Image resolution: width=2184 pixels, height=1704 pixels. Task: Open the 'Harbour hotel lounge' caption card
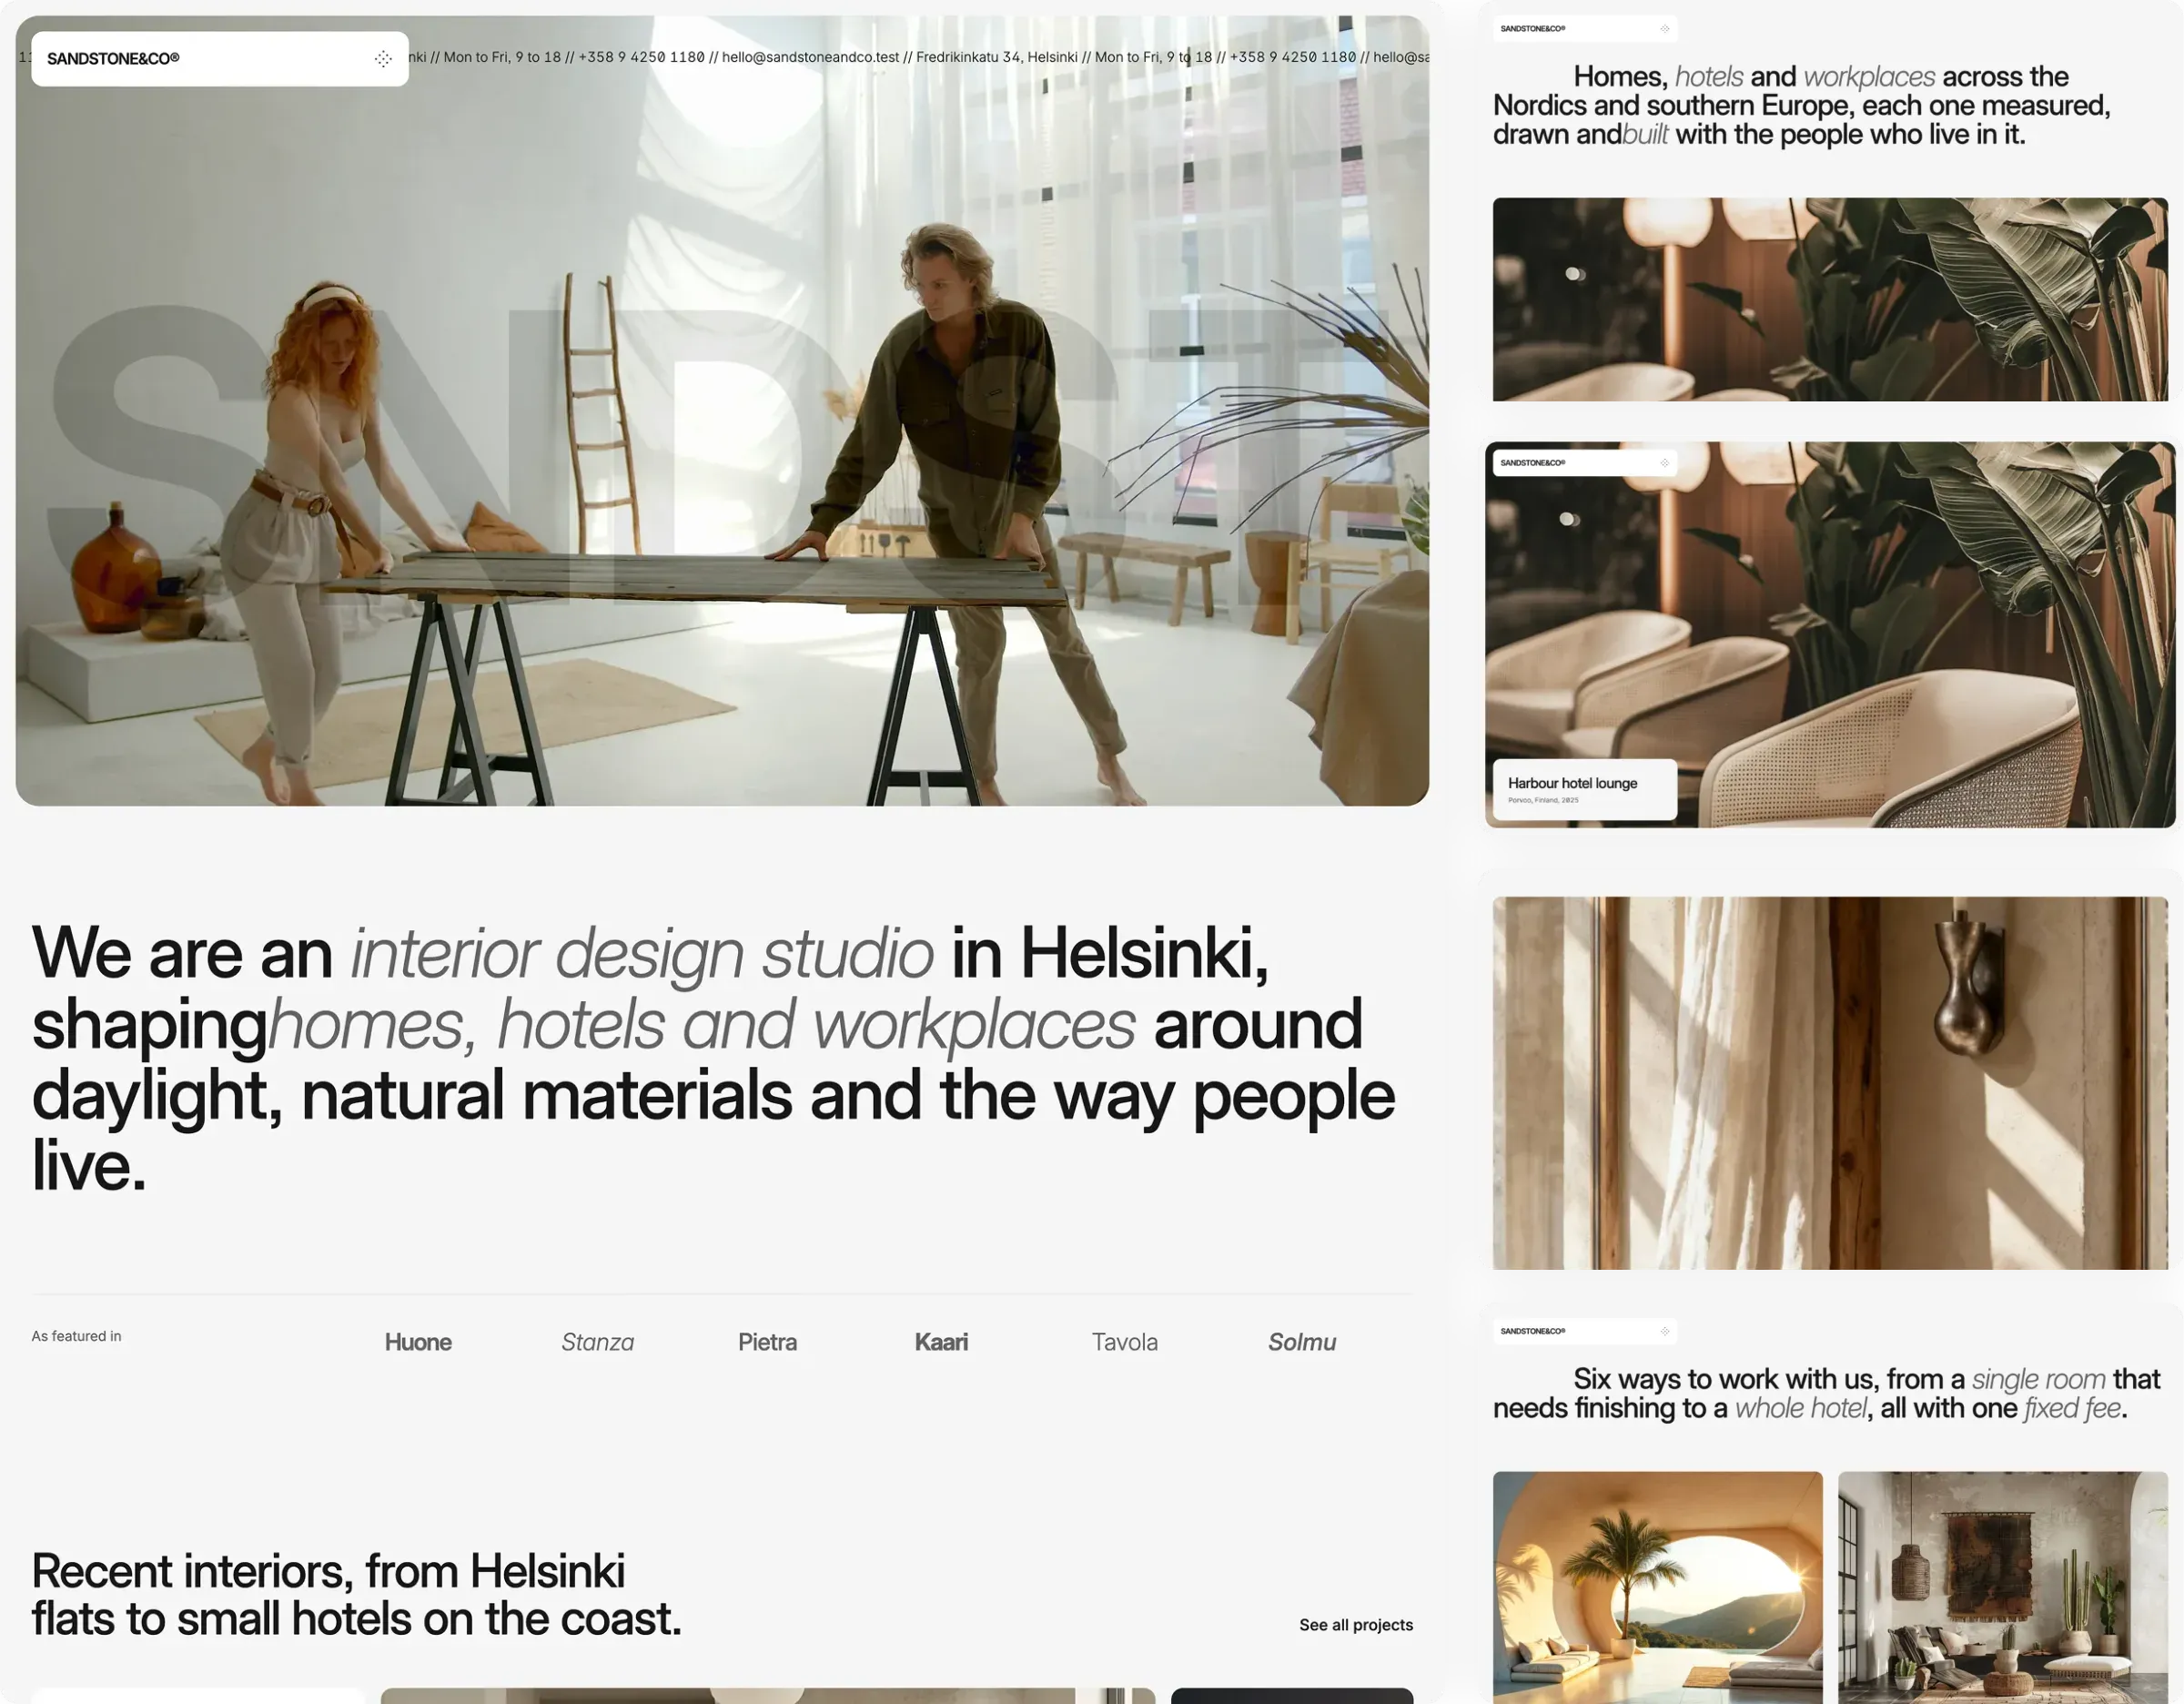(x=1585, y=790)
